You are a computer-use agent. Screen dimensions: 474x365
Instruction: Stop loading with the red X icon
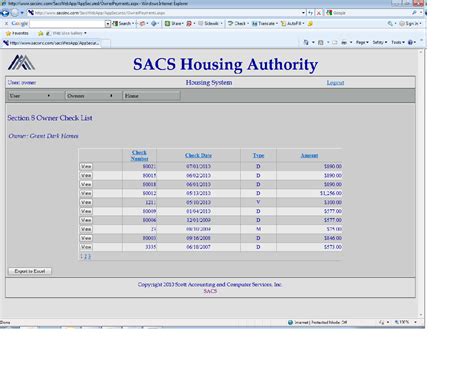point(319,13)
